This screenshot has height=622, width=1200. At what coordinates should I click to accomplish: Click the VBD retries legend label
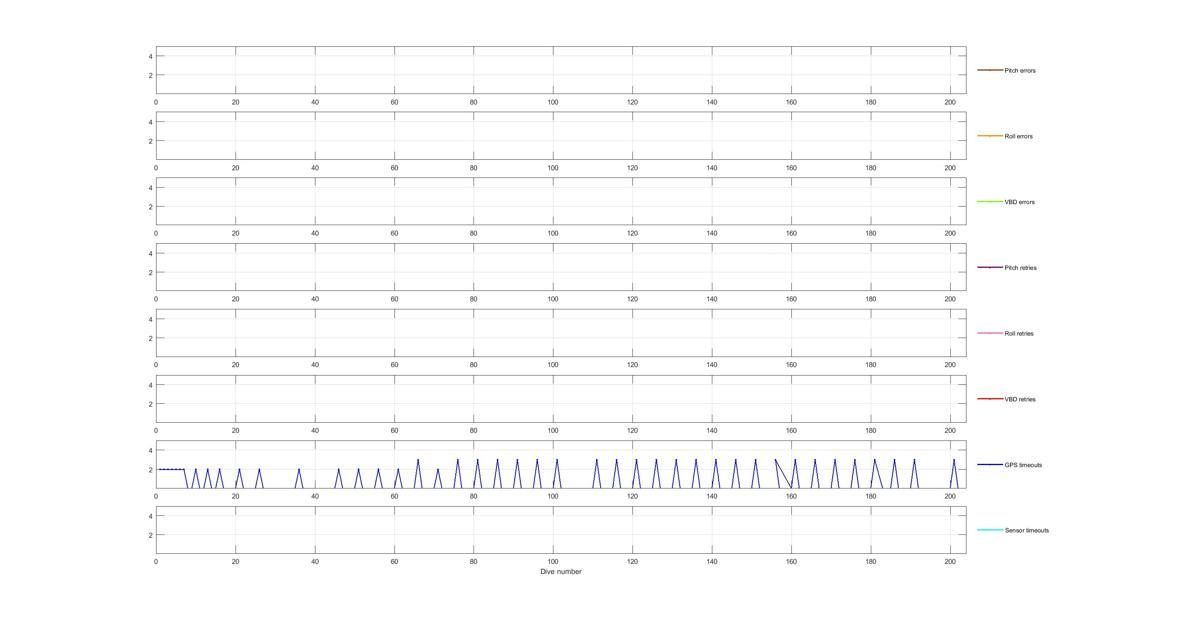click(x=1019, y=399)
